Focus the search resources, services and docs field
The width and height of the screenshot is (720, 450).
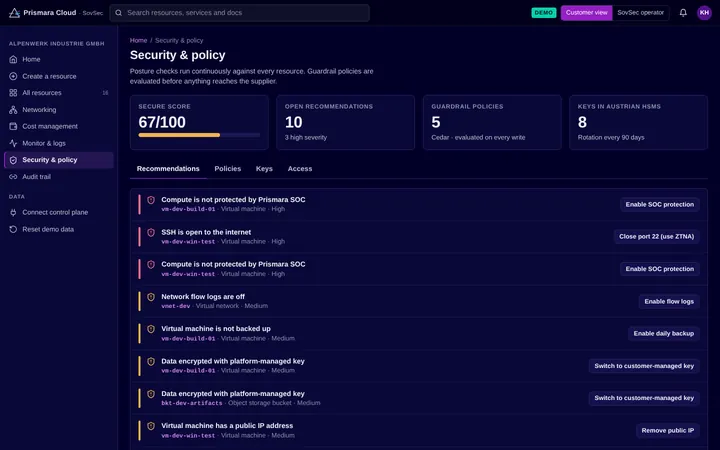(x=239, y=13)
